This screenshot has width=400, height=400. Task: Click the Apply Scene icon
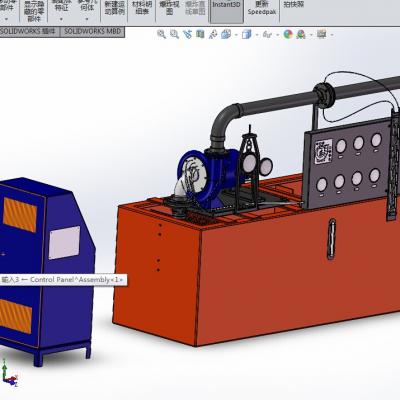click(301, 34)
